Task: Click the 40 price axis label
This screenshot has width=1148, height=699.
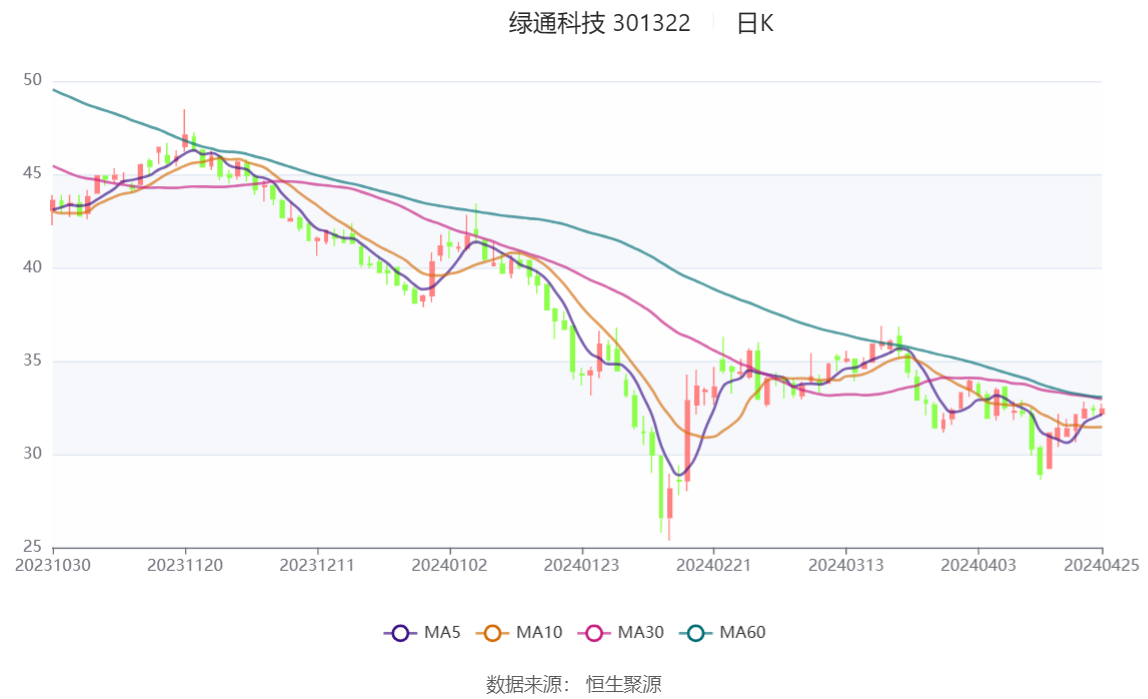Action: click(x=32, y=267)
